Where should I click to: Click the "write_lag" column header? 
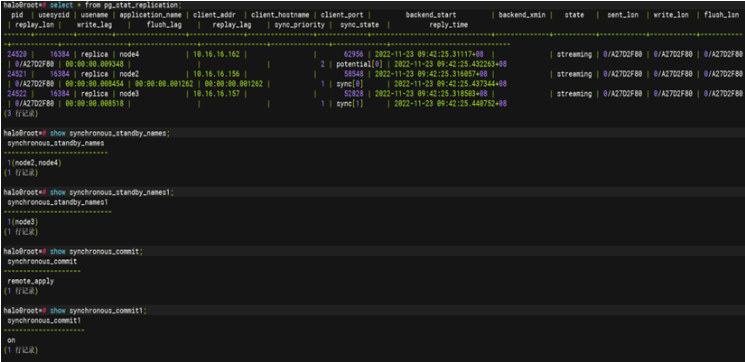click(94, 25)
